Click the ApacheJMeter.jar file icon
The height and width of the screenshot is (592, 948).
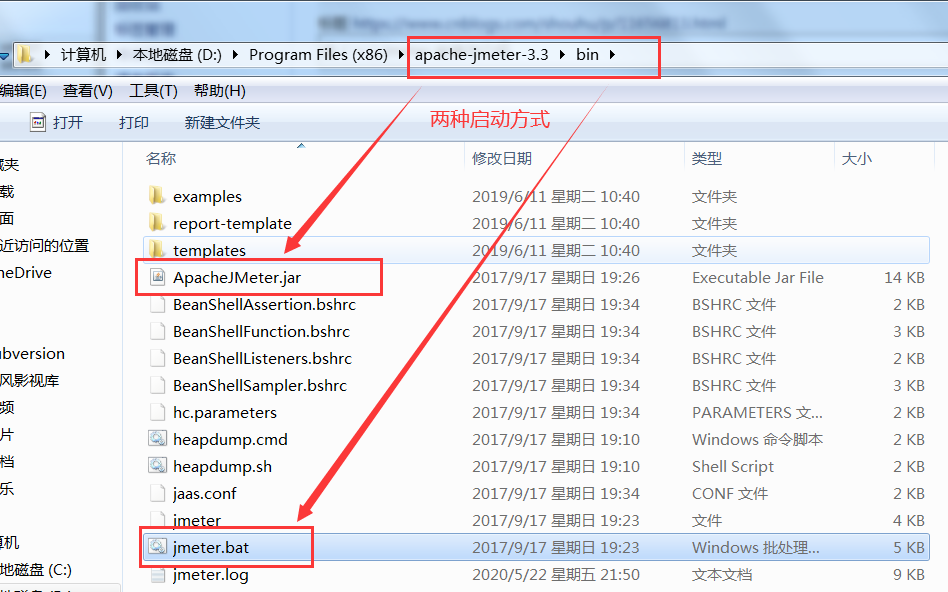point(157,277)
